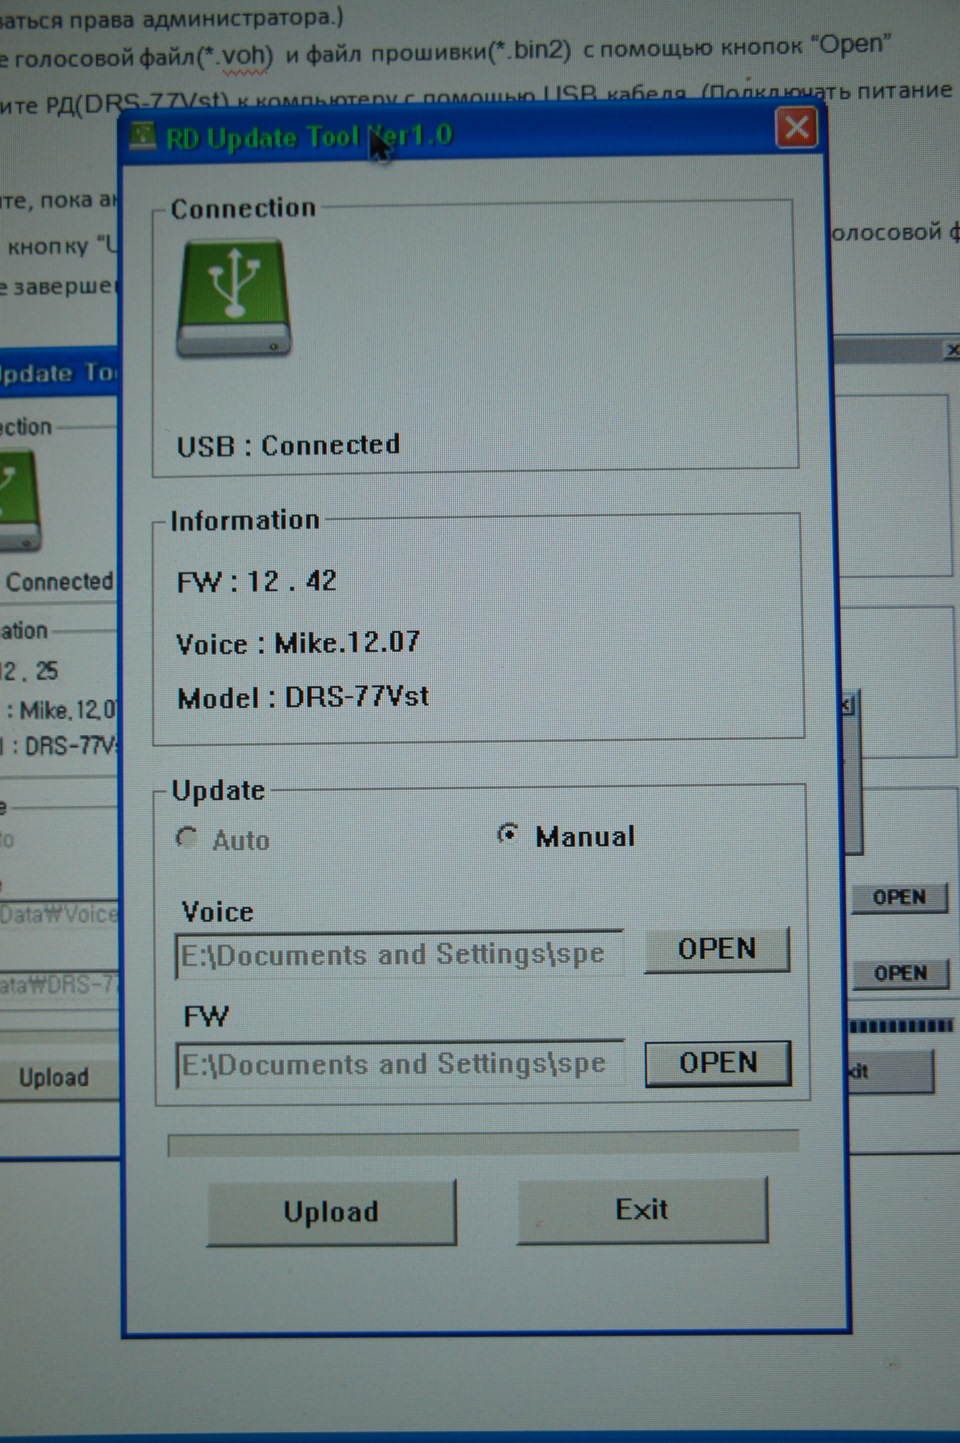Click the Exit button
960x1443 pixels.
click(x=642, y=1210)
